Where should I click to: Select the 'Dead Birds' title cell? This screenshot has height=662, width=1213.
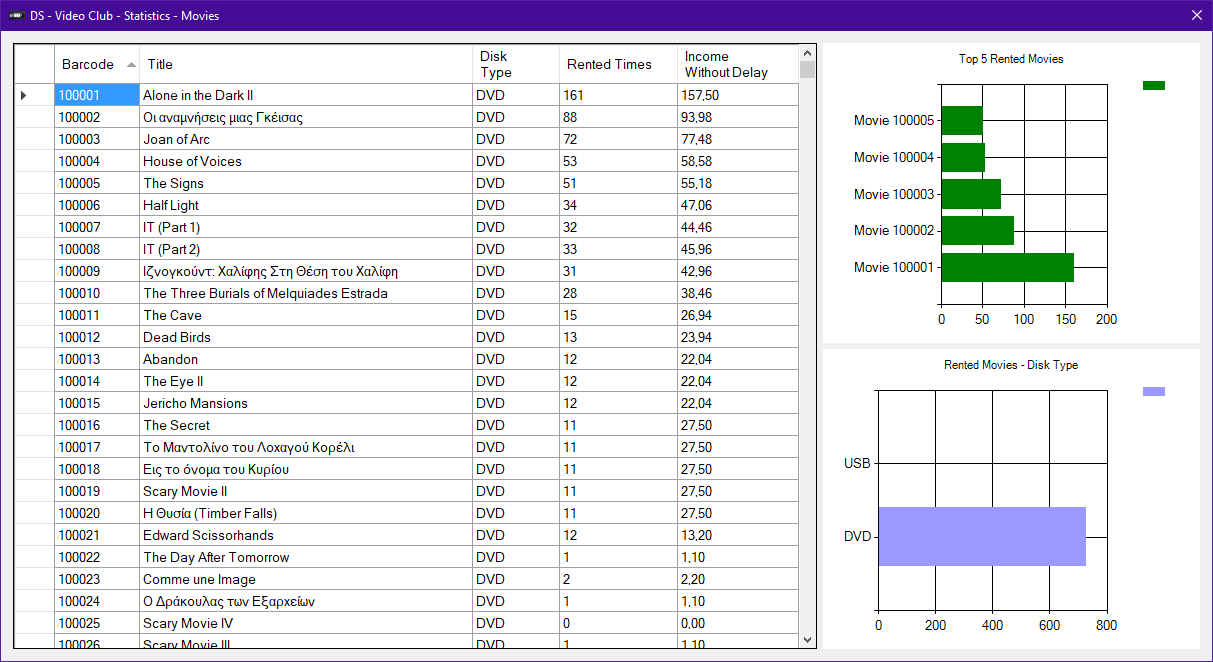pos(306,337)
